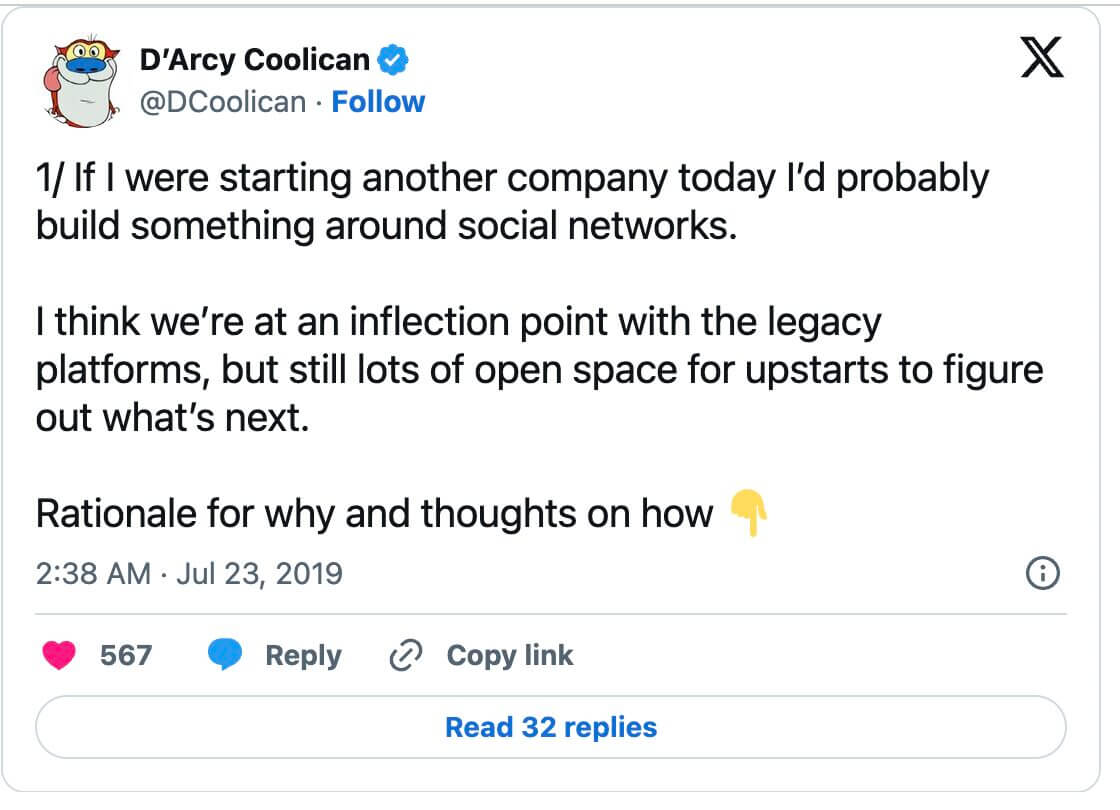Viewport: 1120px width, 810px height.
Task: Click the 567 likes count
Action: pyautogui.click(x=126, y=656)
